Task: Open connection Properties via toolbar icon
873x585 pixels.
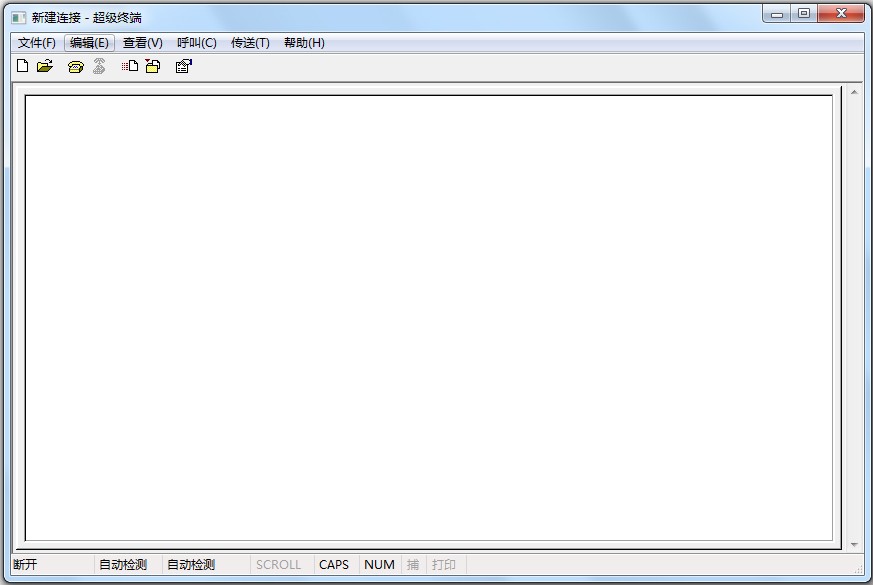Action: tap(183, 66)
